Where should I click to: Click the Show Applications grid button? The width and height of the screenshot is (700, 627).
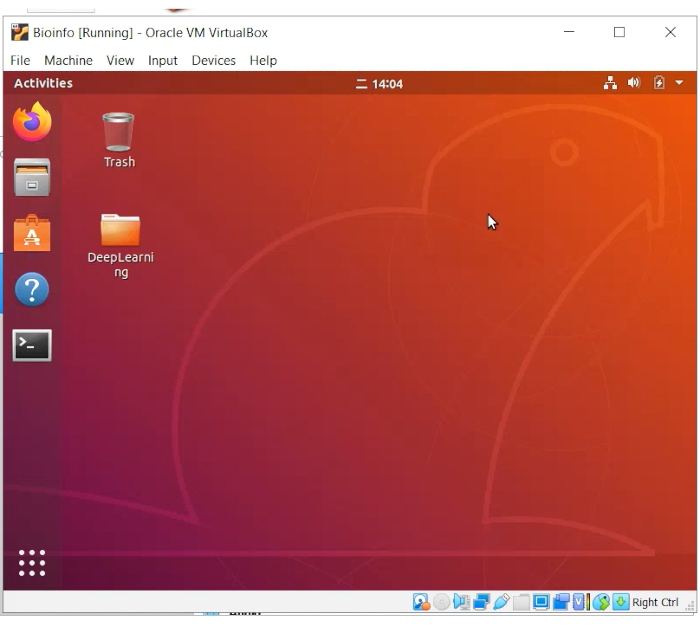32,563
